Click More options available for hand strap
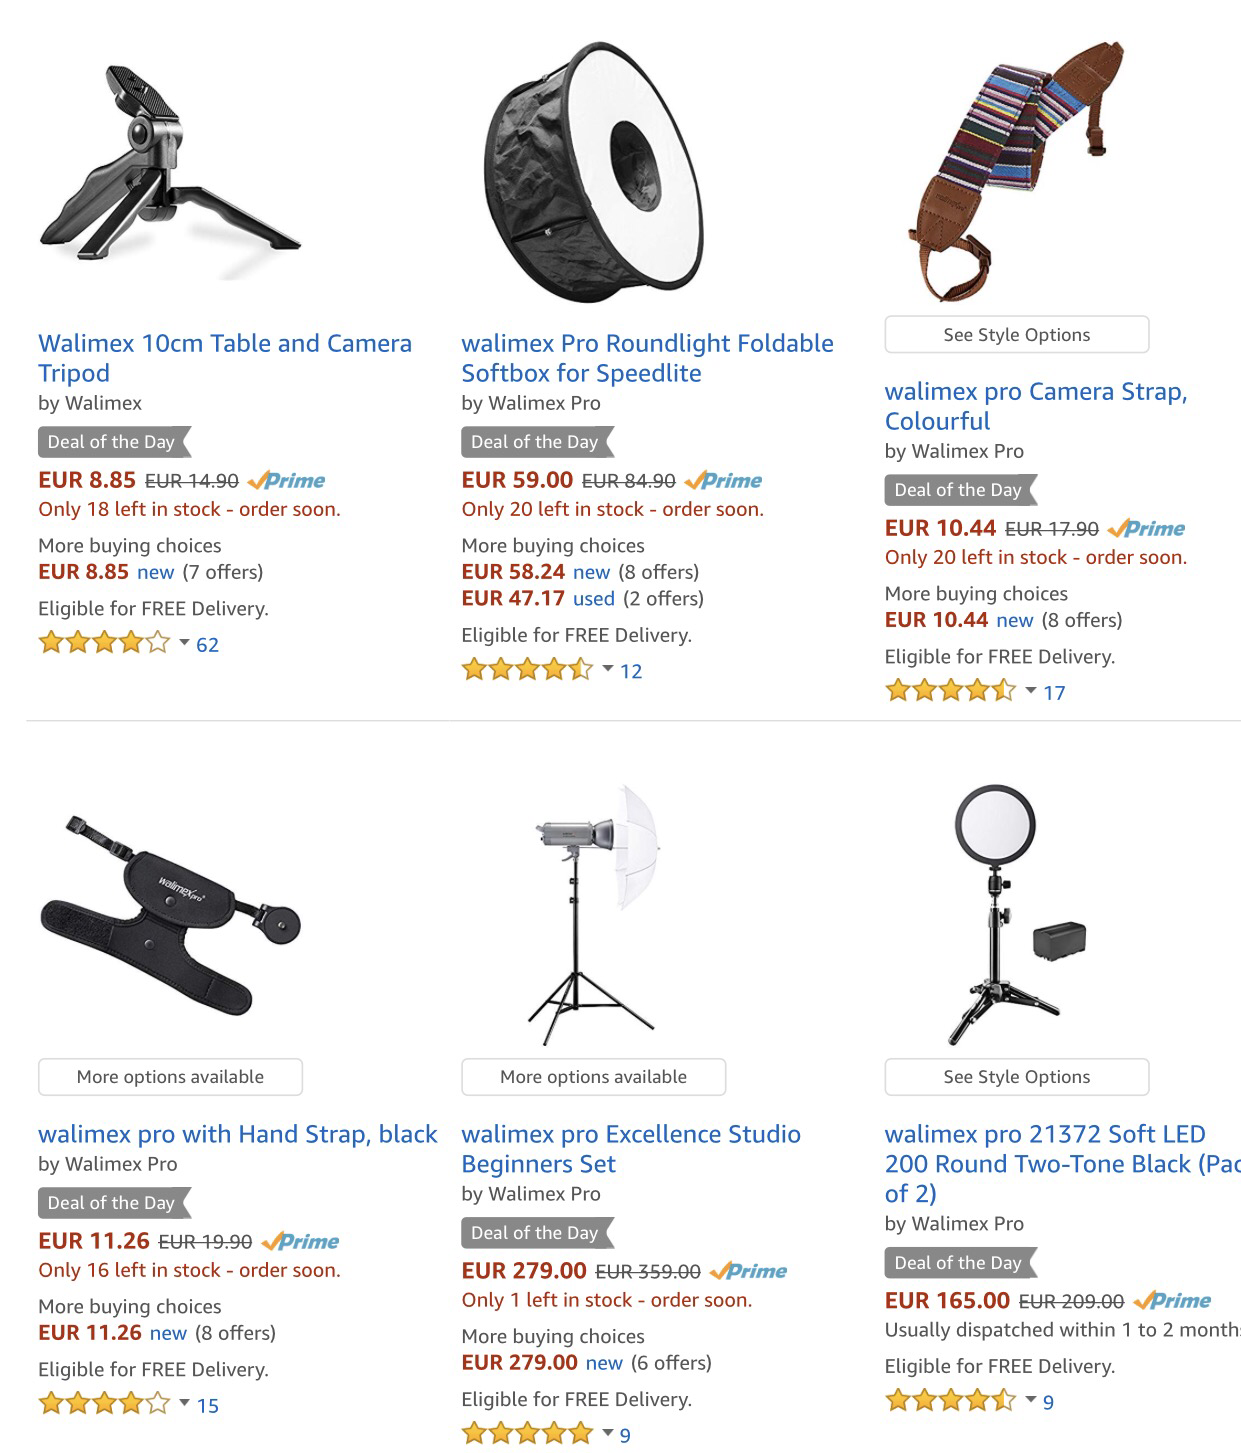This screenshot has width=1241, height=1453. (170, 1077)
